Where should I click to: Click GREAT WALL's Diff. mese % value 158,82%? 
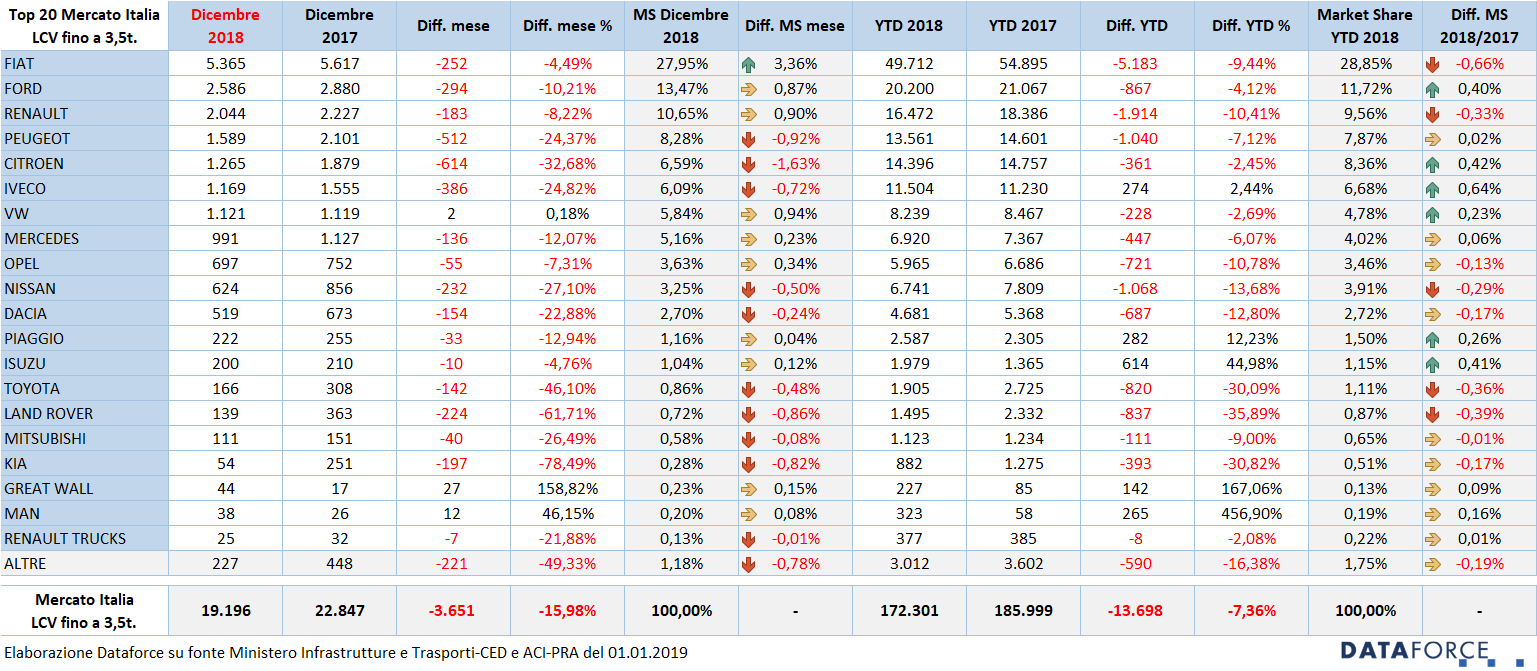567,489
